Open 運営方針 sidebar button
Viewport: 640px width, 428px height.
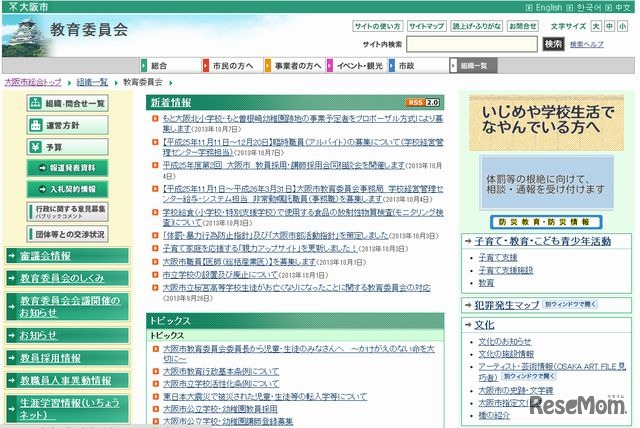(x=67, y=125)
